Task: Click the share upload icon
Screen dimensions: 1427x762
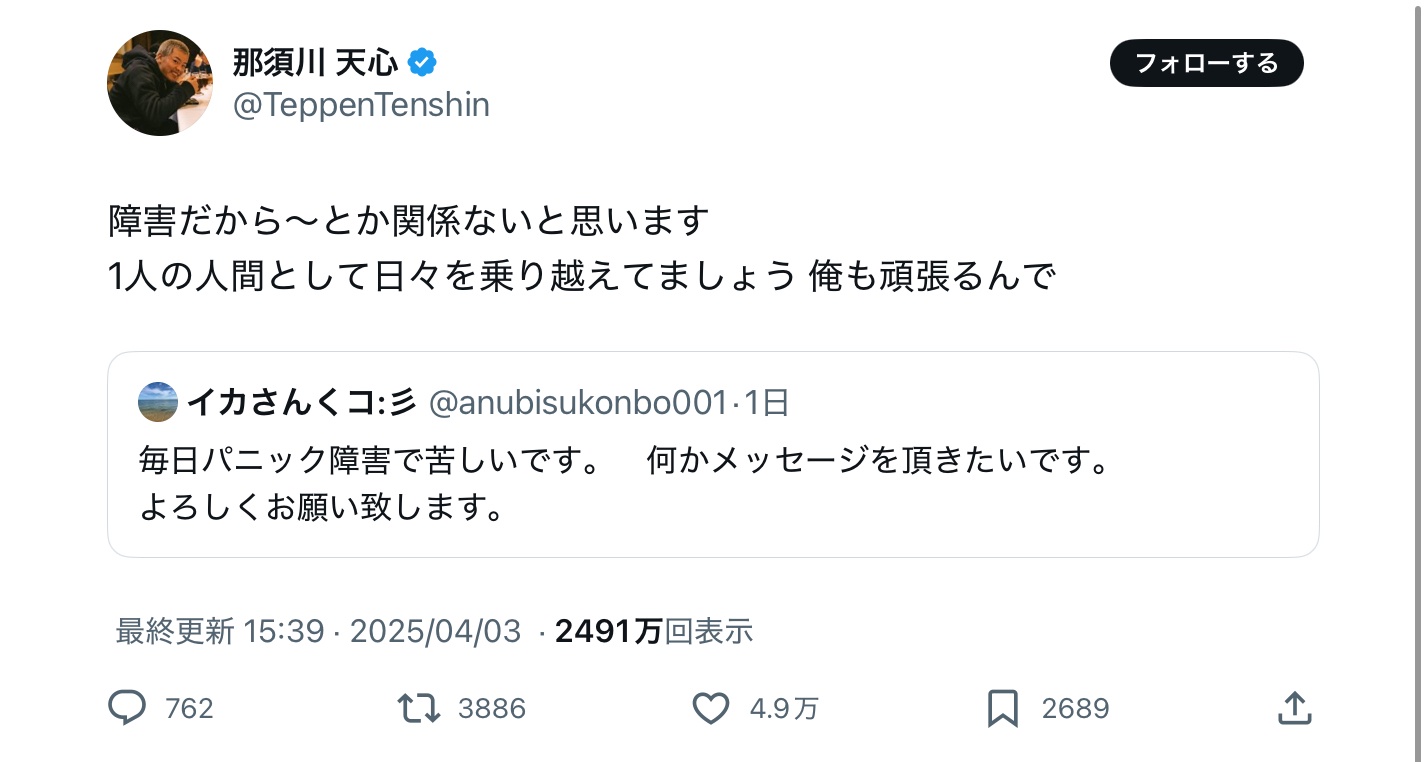Action: (1294, 708)
